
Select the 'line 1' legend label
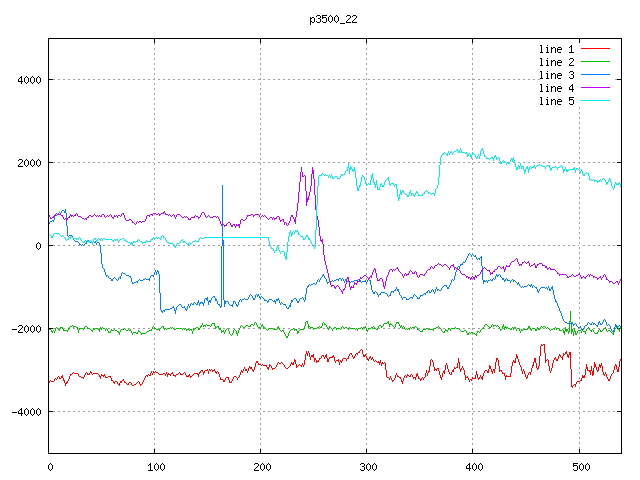pos(556,49)
